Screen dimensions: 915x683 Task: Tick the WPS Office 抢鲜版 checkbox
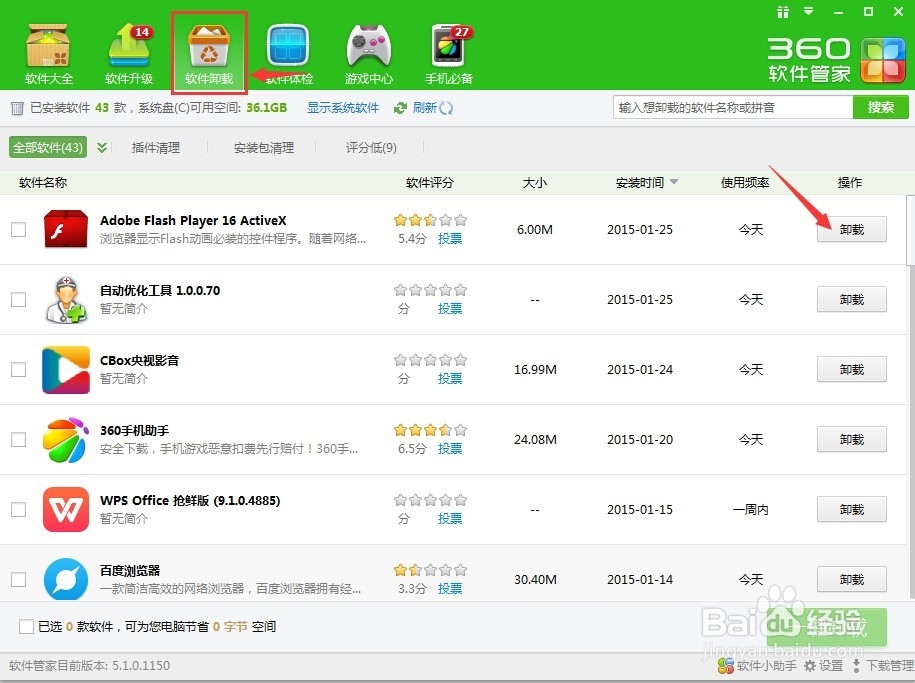point(18,509)
